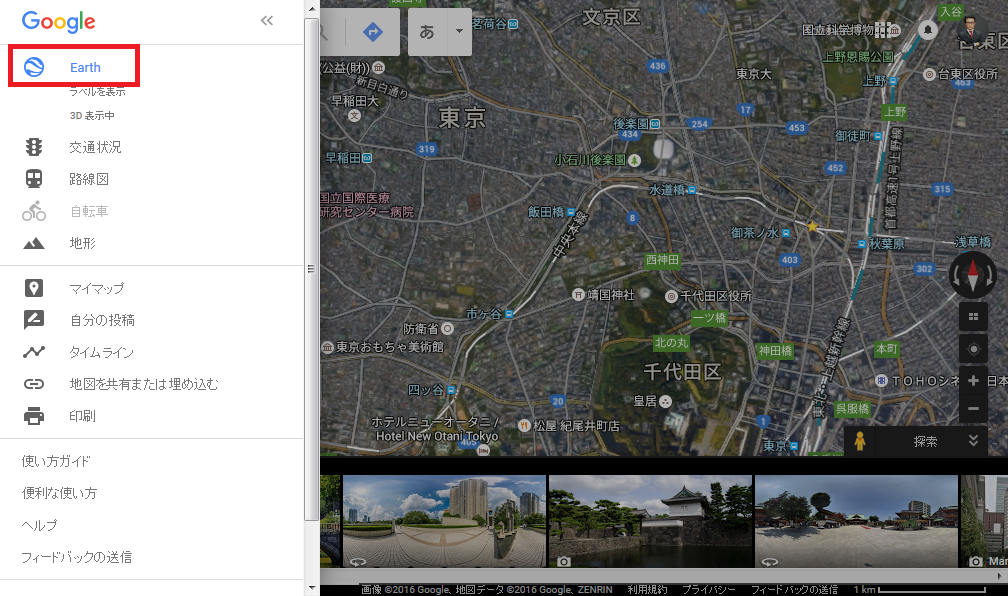This screenshot has width=1008, height=596.
Task: Toggle 3D 表示中 option
Action: tap(92, 116)
